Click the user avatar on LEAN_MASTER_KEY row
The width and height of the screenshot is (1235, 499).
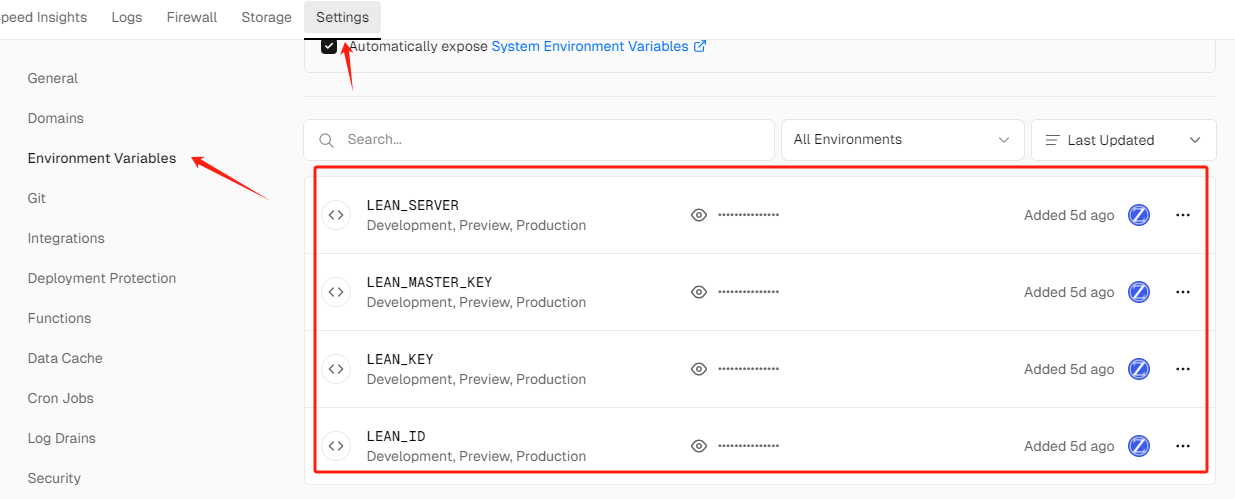[1138, 292]
